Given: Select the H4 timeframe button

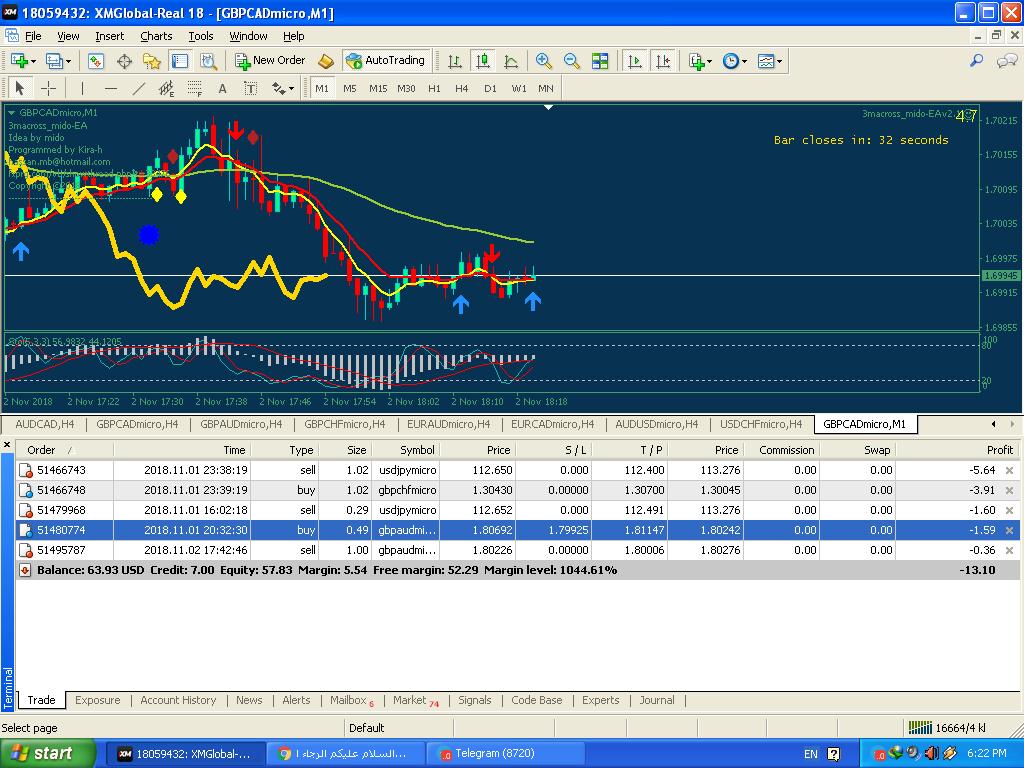Looking at the screenshot, I should click(461, 88).
